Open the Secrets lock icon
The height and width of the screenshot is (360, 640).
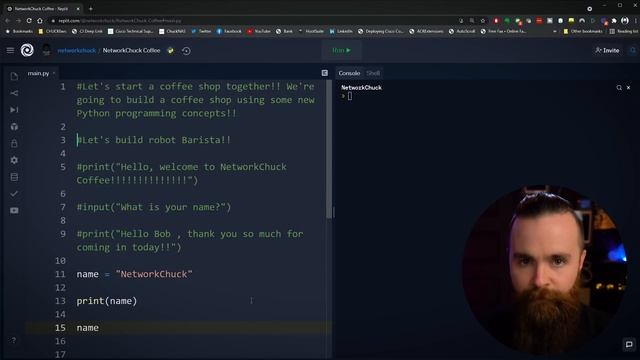coord(14,143)
